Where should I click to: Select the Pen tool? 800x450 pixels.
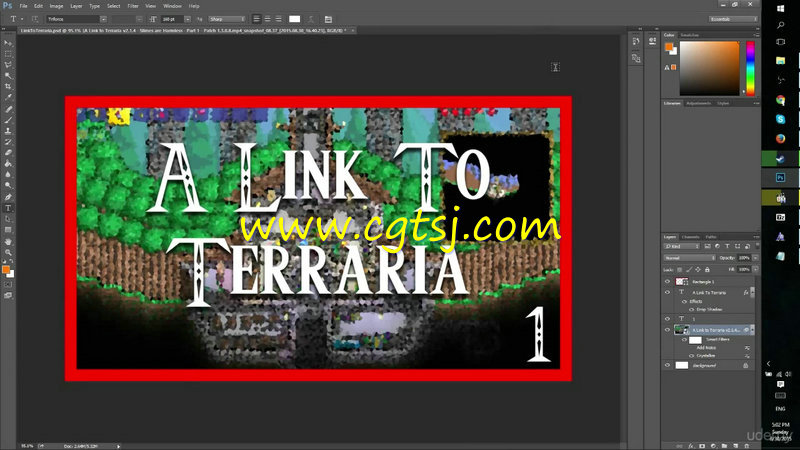click(x=8, y=197)
